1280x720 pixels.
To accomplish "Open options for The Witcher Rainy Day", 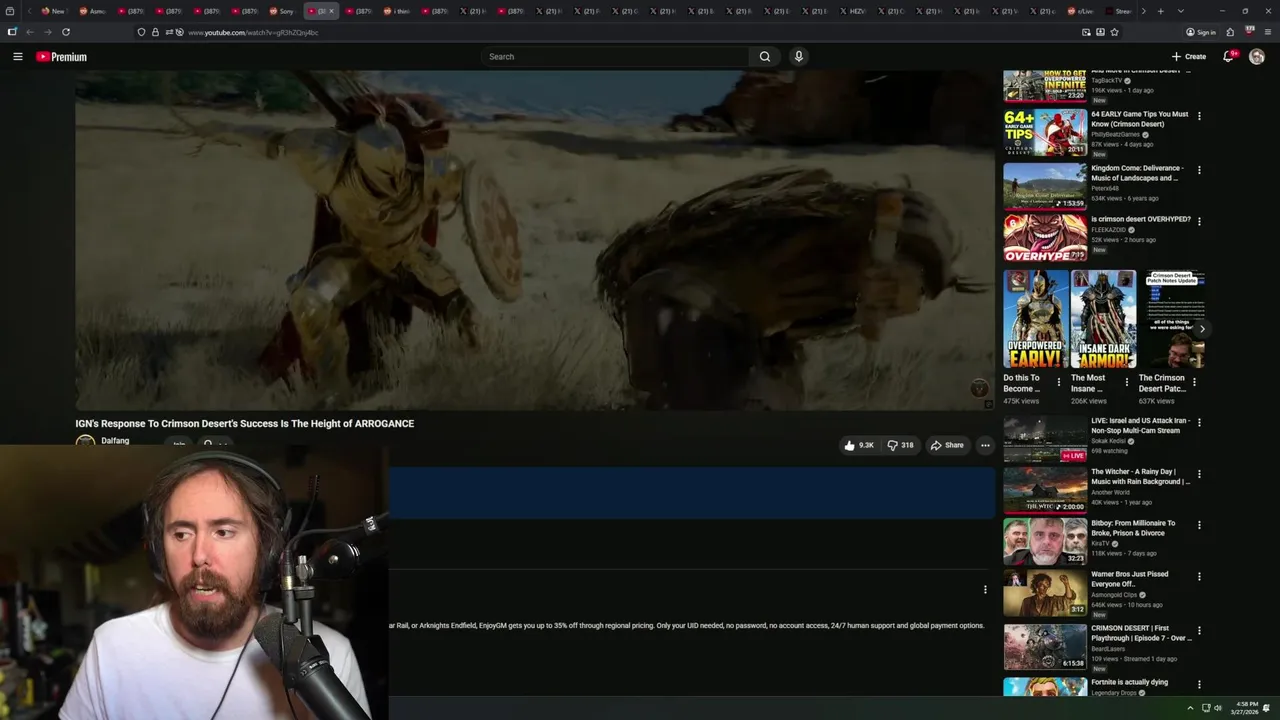I will tap(1199, 474).
